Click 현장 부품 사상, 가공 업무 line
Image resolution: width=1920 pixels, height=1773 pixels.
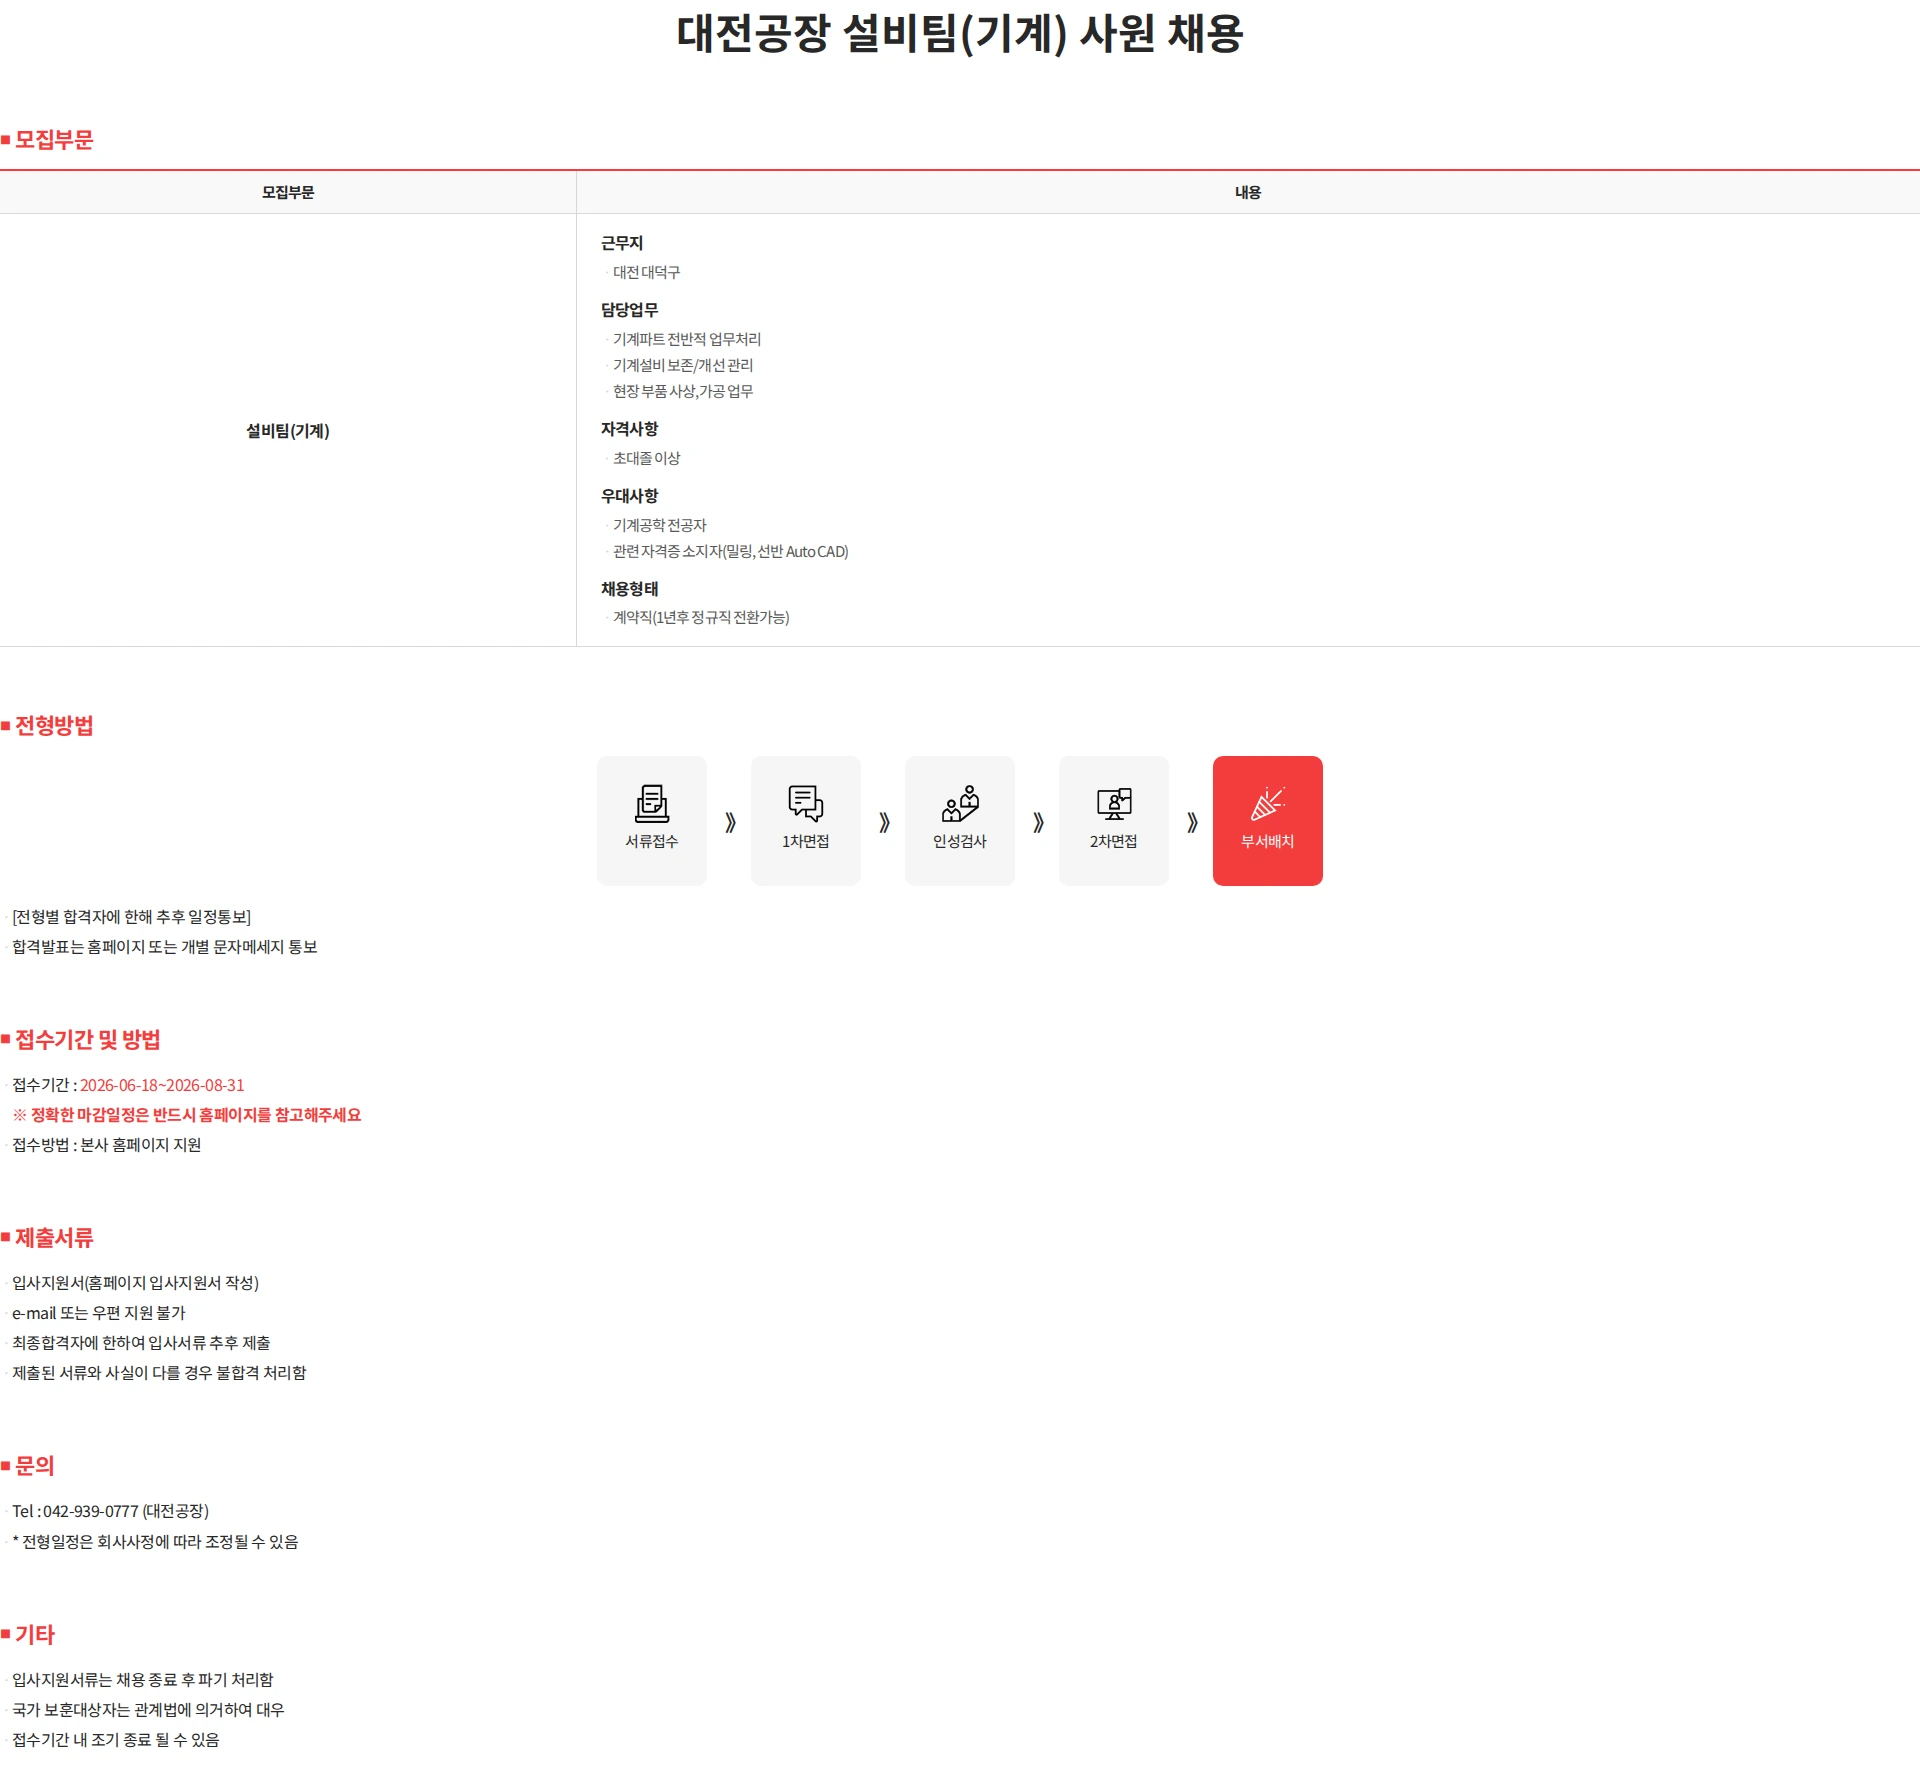click(x=683, y=391)
